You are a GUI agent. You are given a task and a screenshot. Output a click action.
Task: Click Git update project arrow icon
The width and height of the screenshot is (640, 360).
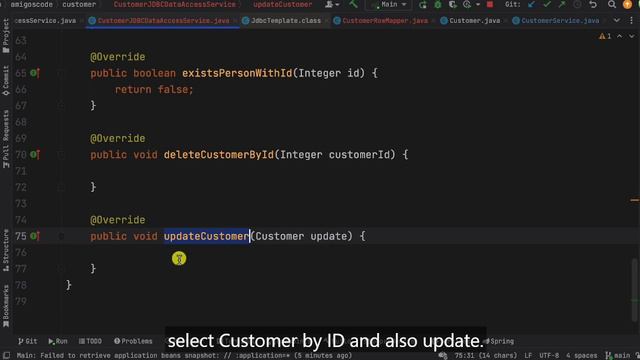[x=531, y=5]
